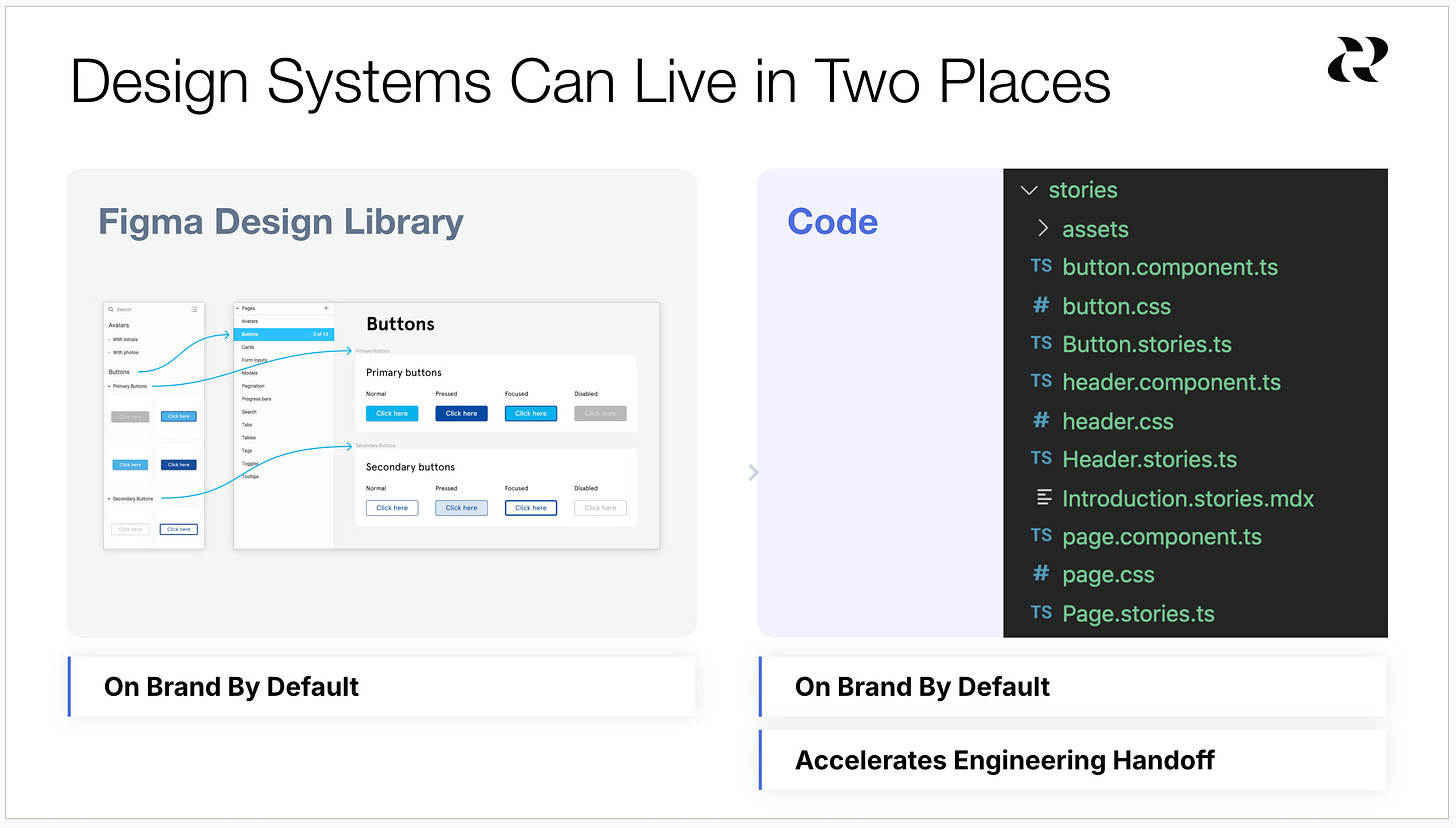Select the outlined focused secondary thumbnail in assets panel

179,529
